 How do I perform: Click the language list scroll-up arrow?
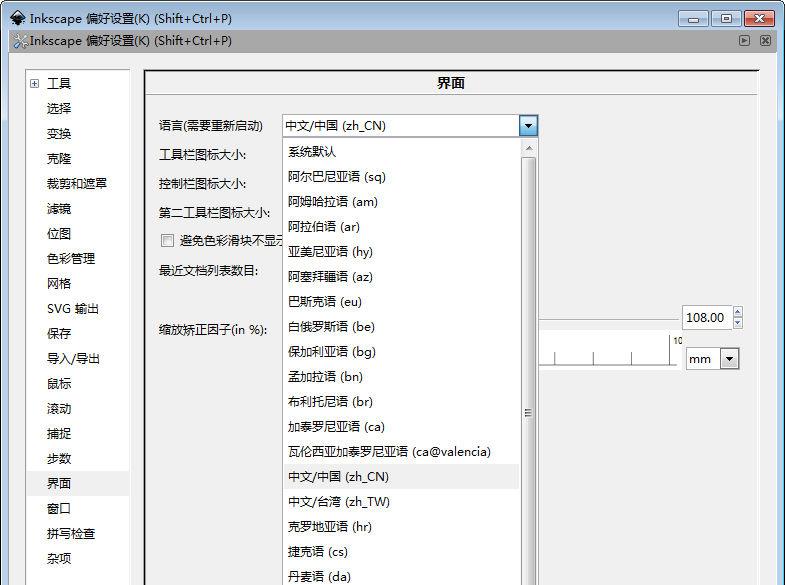point(528,148)
